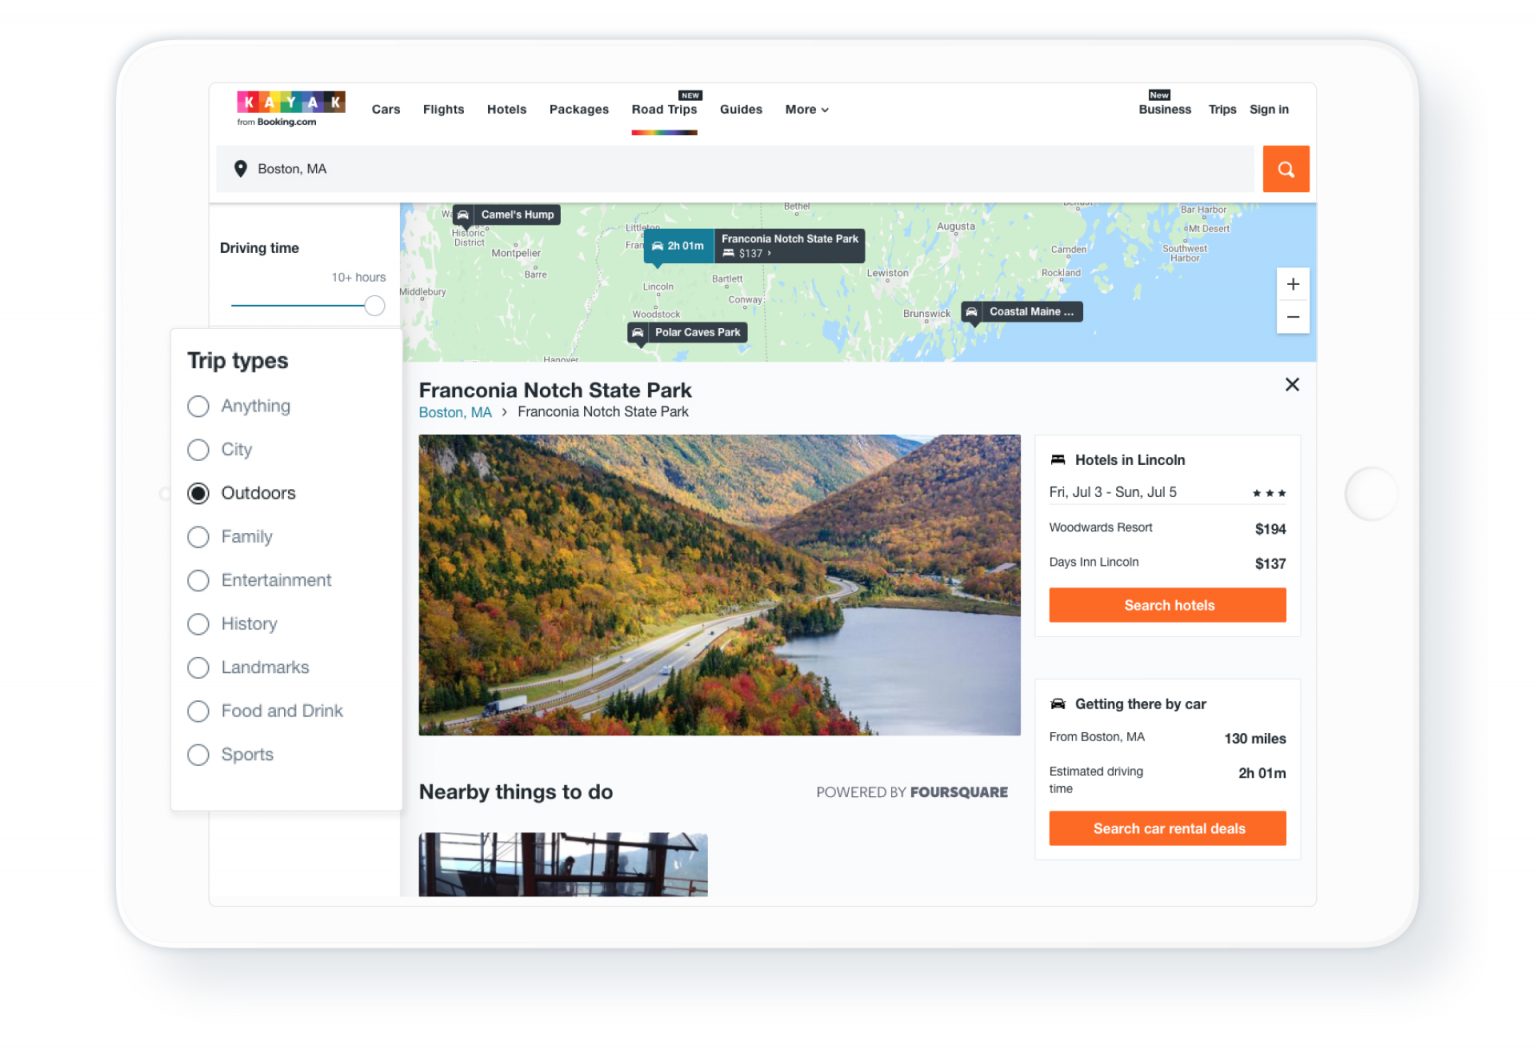Open the Boston, MA breadcrumb link
This screenshot has width=1536, height=1050.
pyautogui.click(x=454, y=411)
